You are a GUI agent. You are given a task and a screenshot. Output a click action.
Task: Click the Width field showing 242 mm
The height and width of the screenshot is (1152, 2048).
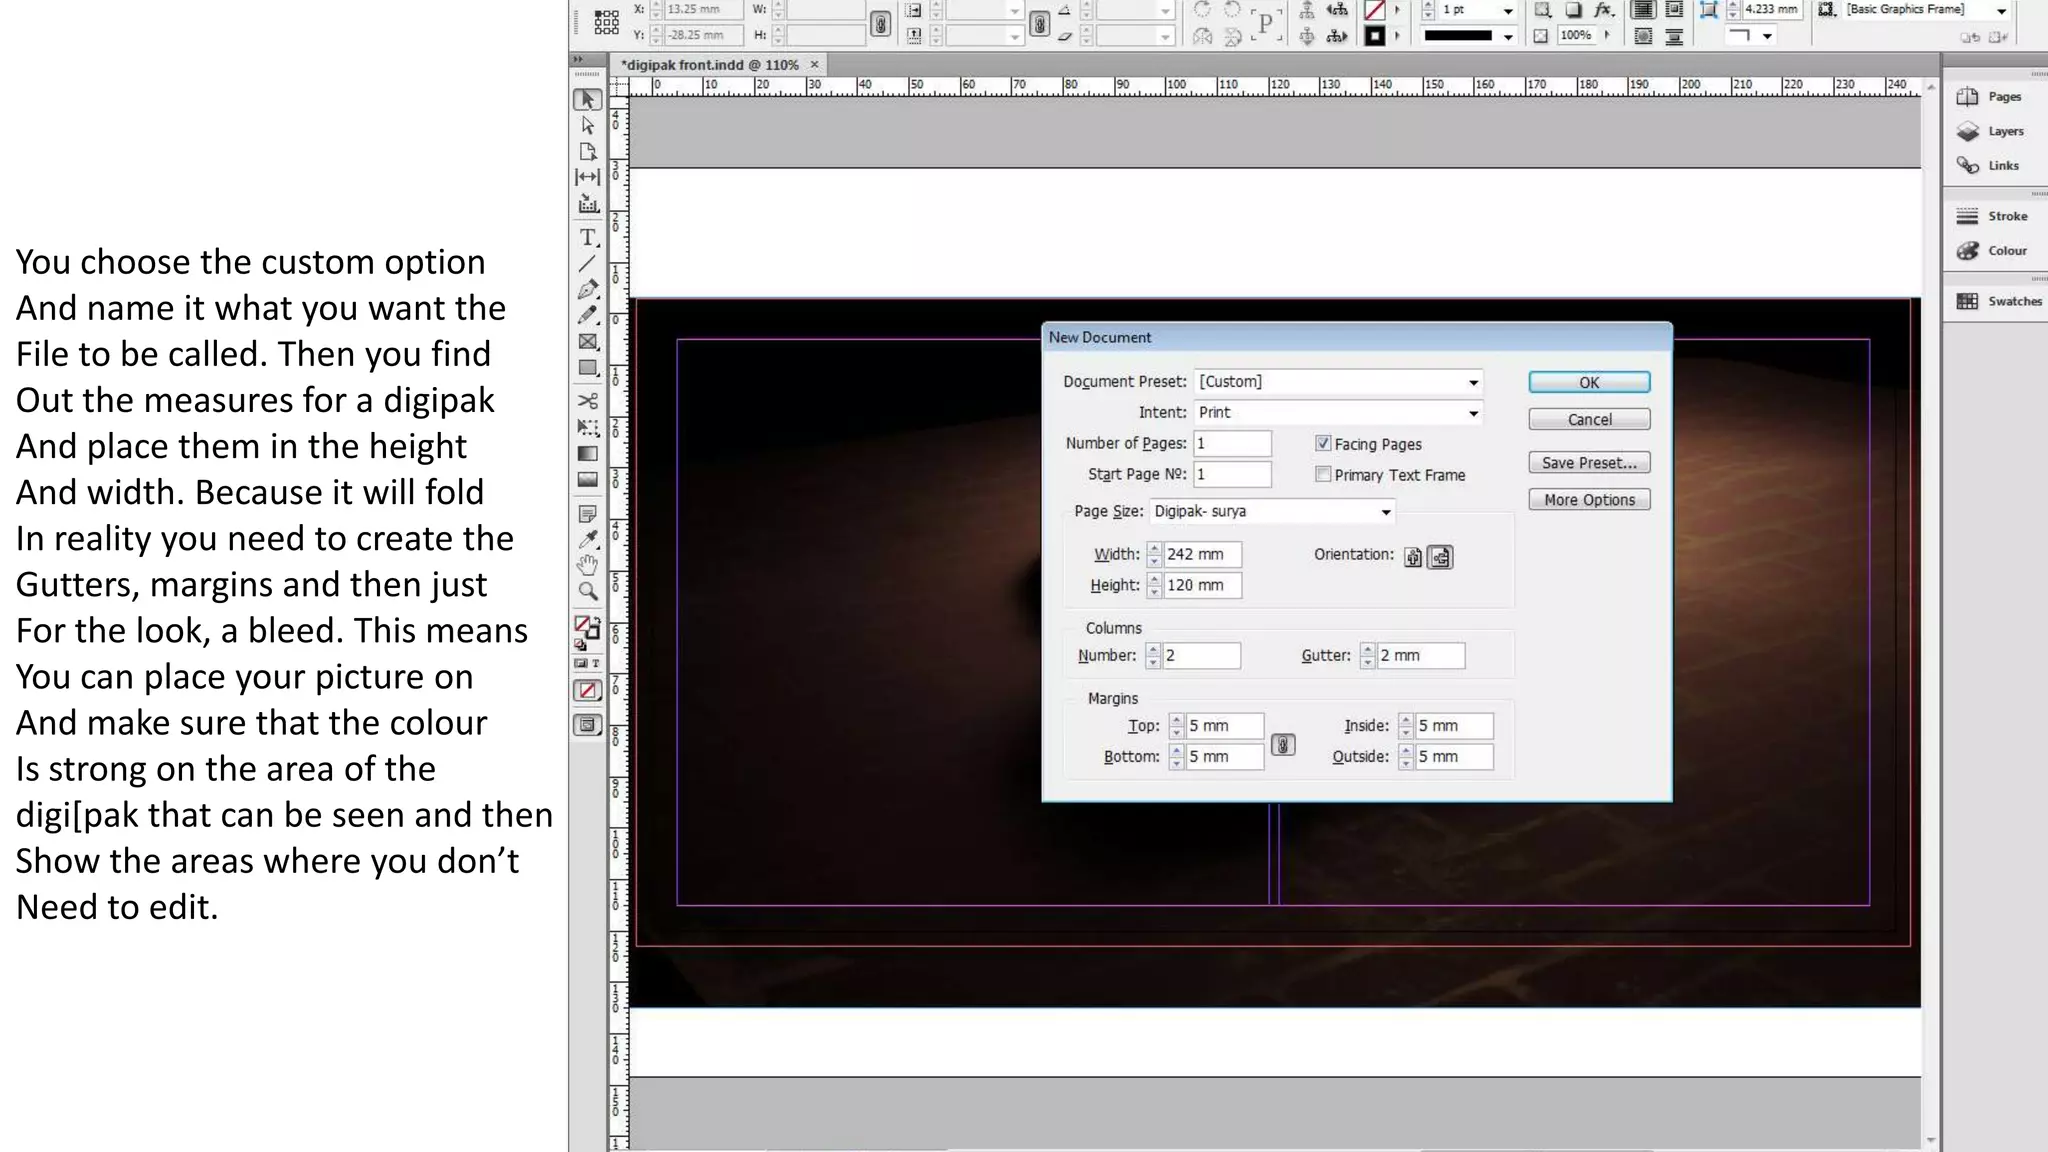1202,554
